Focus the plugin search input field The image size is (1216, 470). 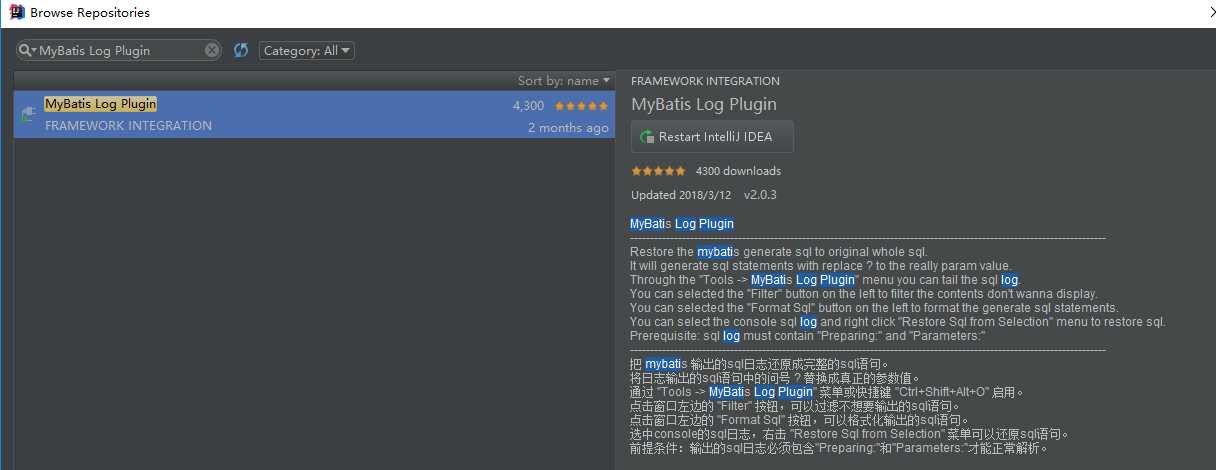(x=120, y=50)
